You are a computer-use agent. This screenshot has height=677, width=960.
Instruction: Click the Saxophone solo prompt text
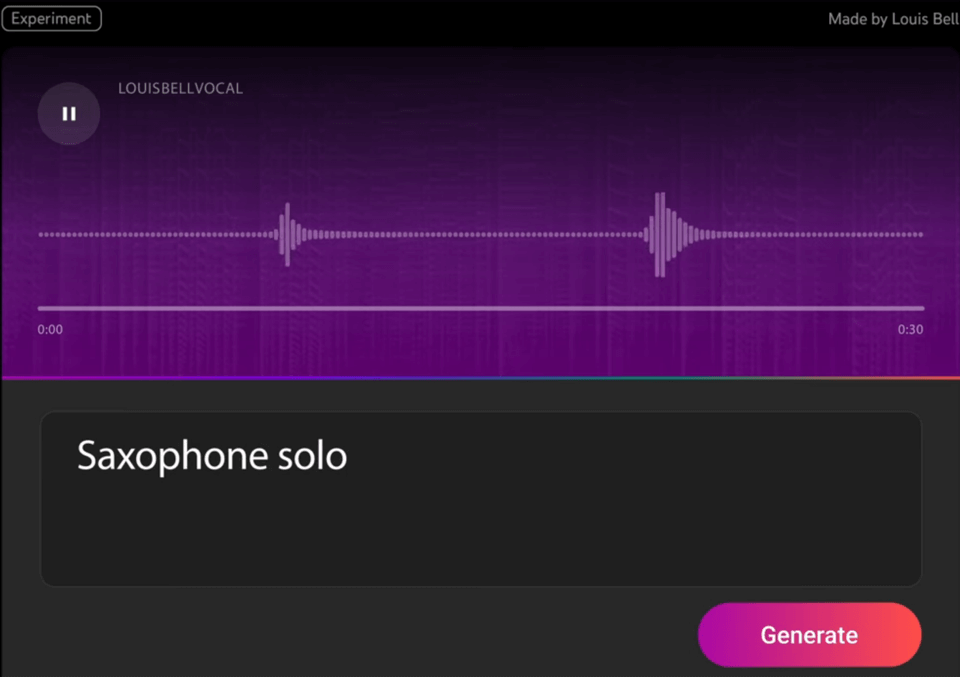[x=211, y=456]
